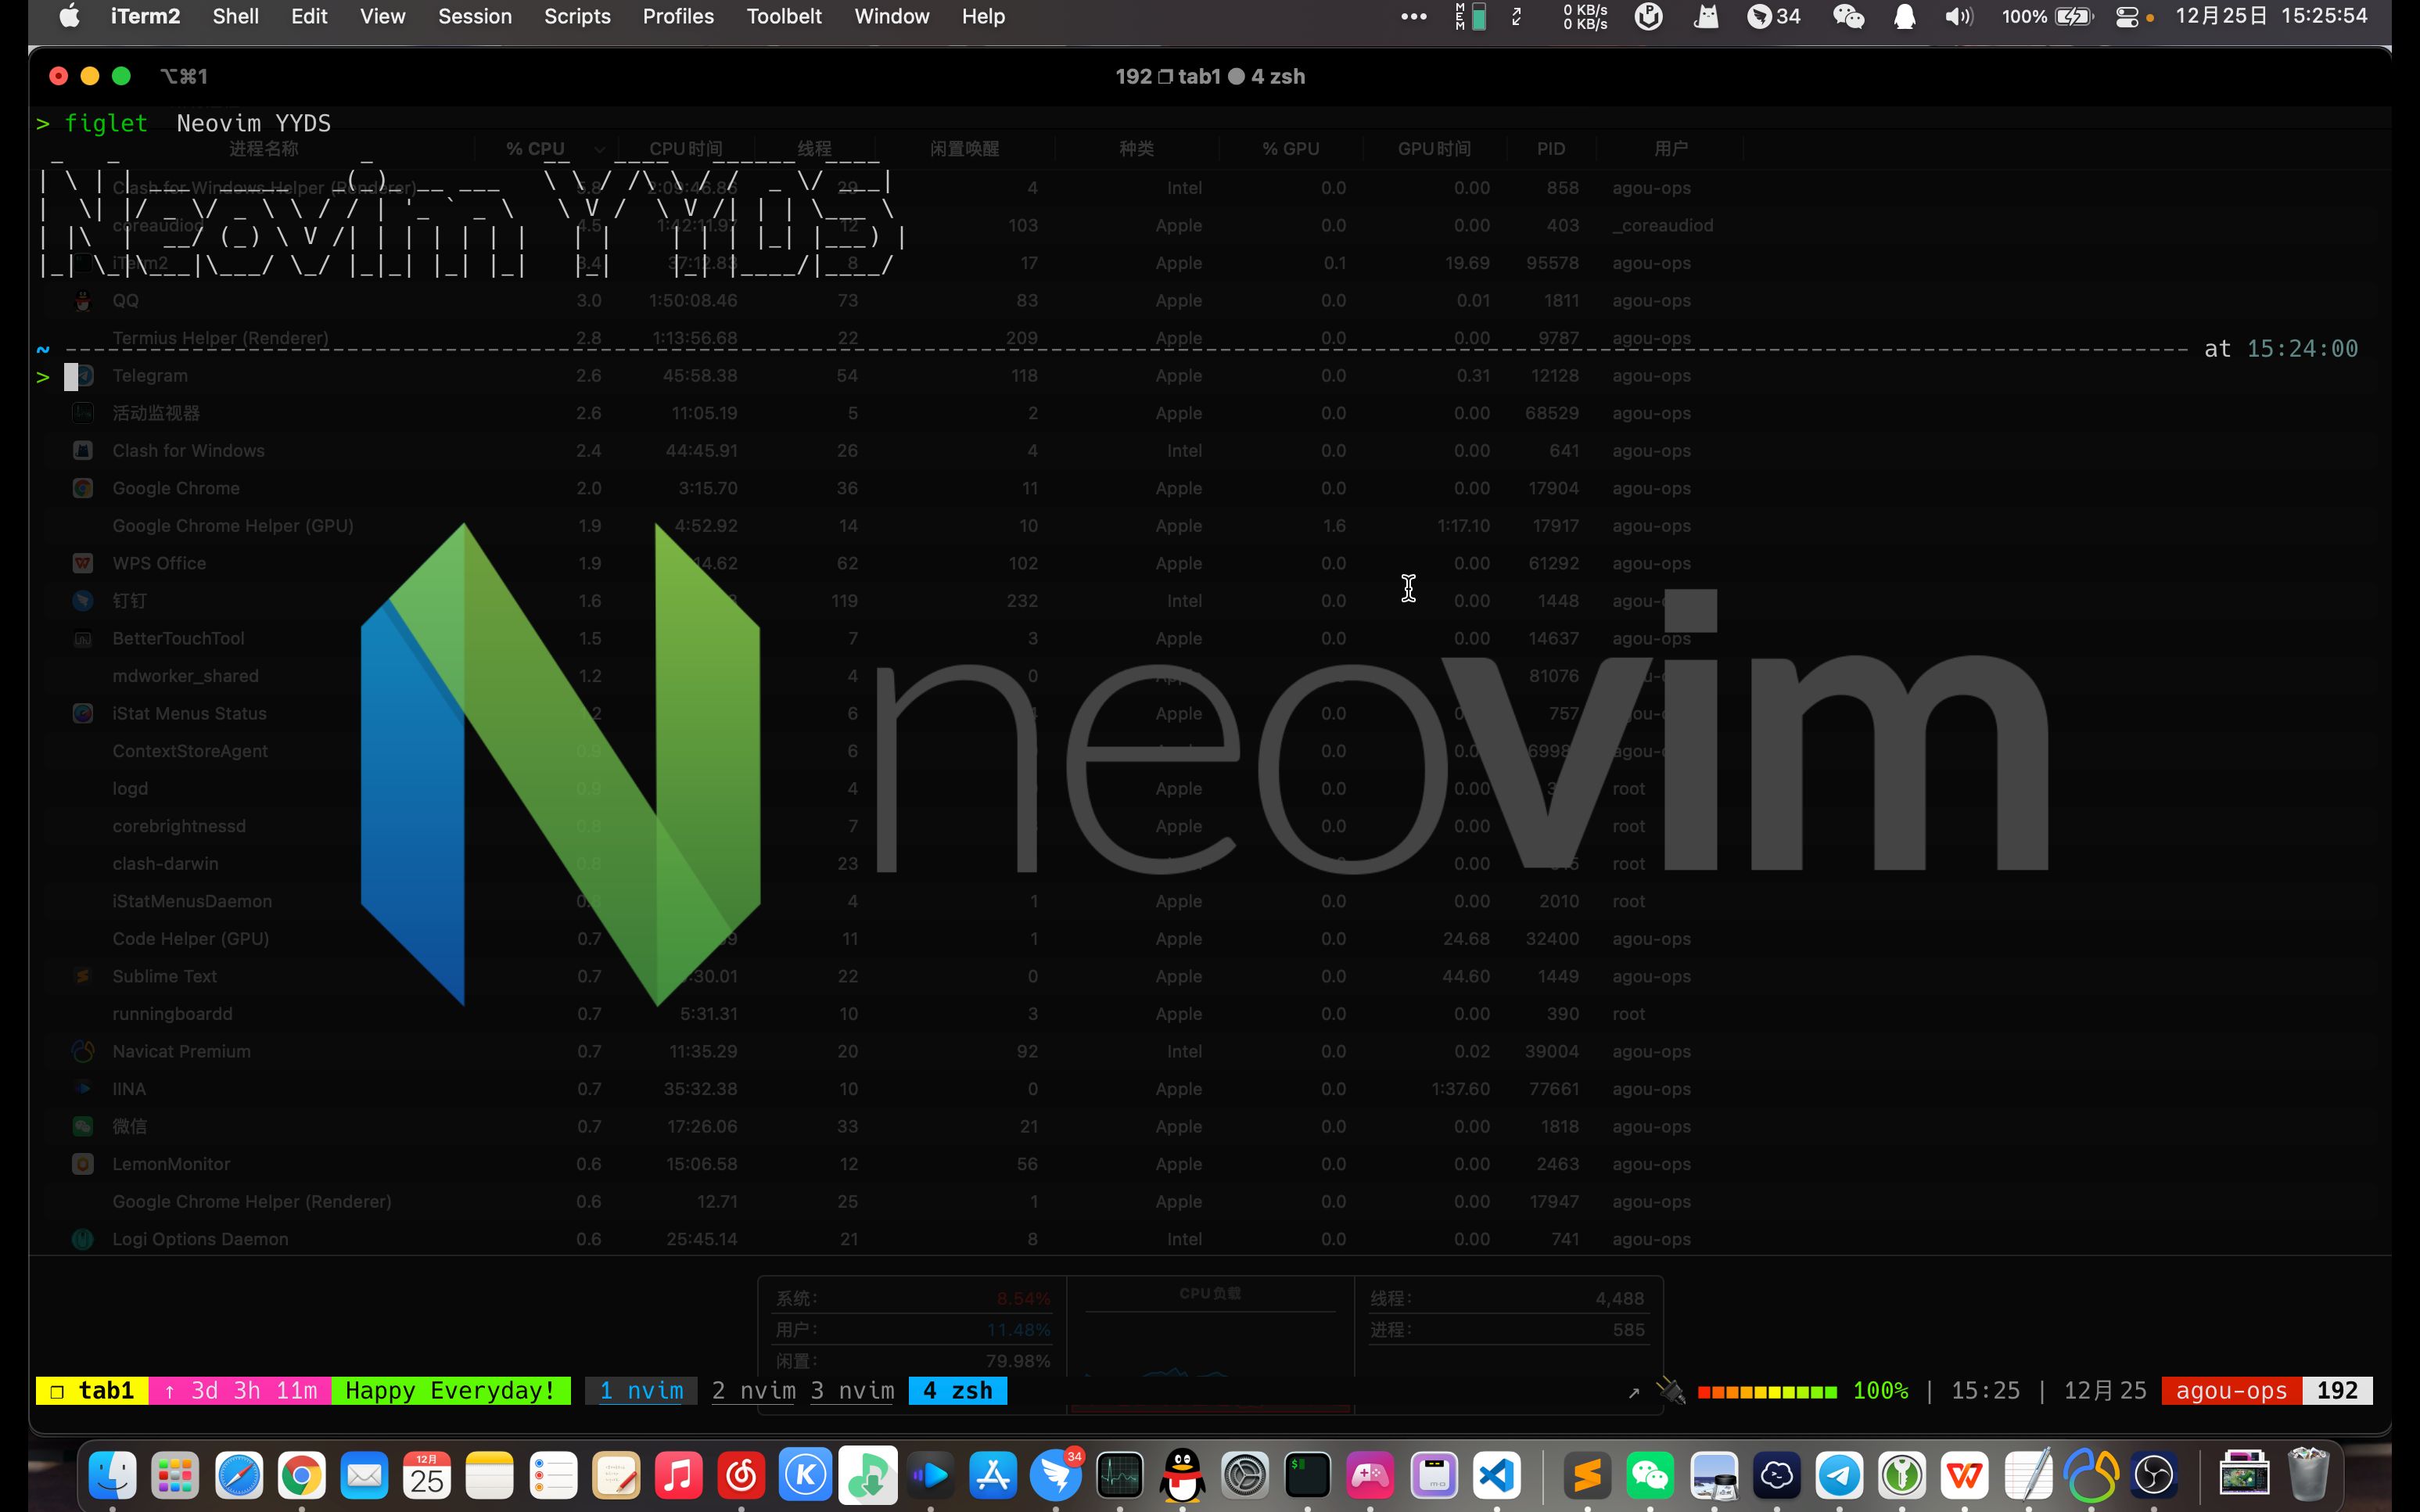Open WPS Office from the Dock
Screen dimensions: 2420x1512
1964,1475
